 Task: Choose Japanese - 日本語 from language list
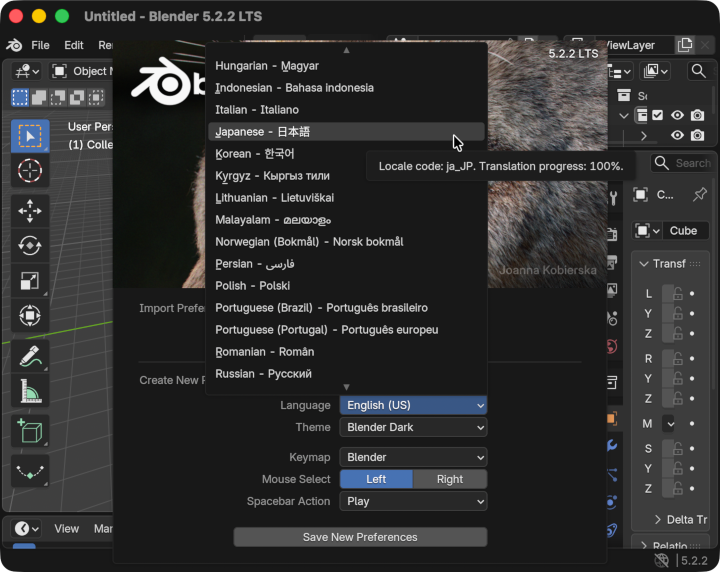tap(347, 132)
